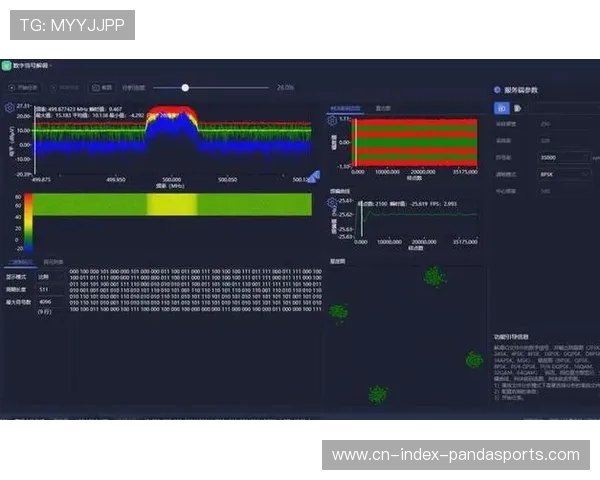This screenshot has width=600, height=480.
Task: Select the demodulated data tab above bit table
Action: coord(21,261)
